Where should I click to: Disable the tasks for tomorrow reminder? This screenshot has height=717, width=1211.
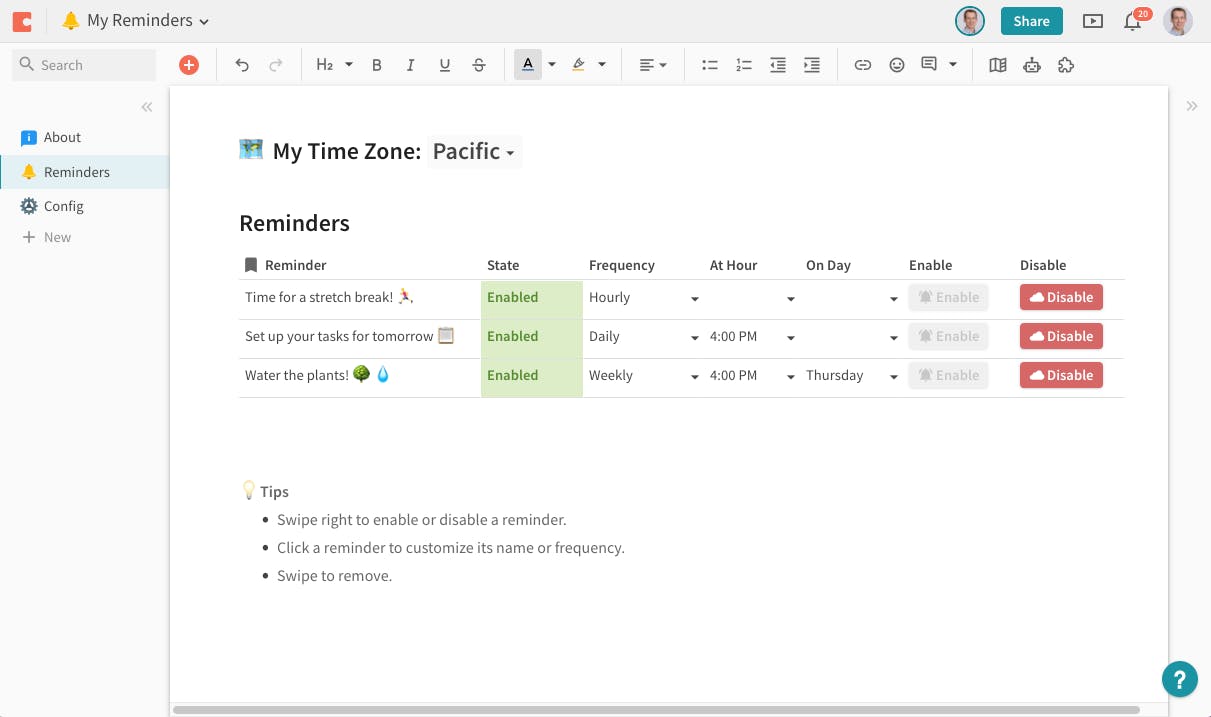click(1061, 336)
